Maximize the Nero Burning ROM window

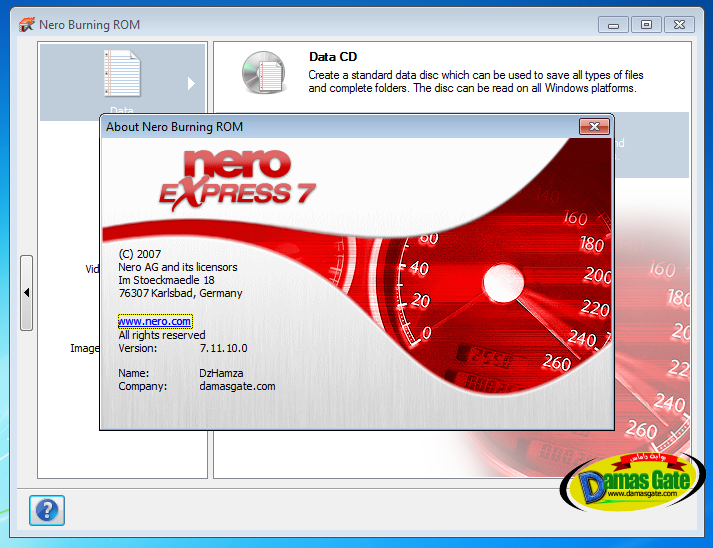pos(646,25)
